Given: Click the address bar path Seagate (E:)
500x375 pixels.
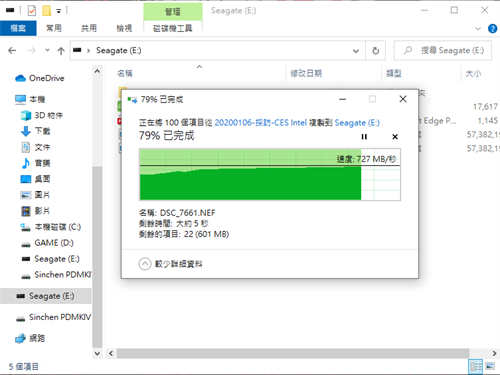Looking at the screenshot, I should tap(119, 51).
